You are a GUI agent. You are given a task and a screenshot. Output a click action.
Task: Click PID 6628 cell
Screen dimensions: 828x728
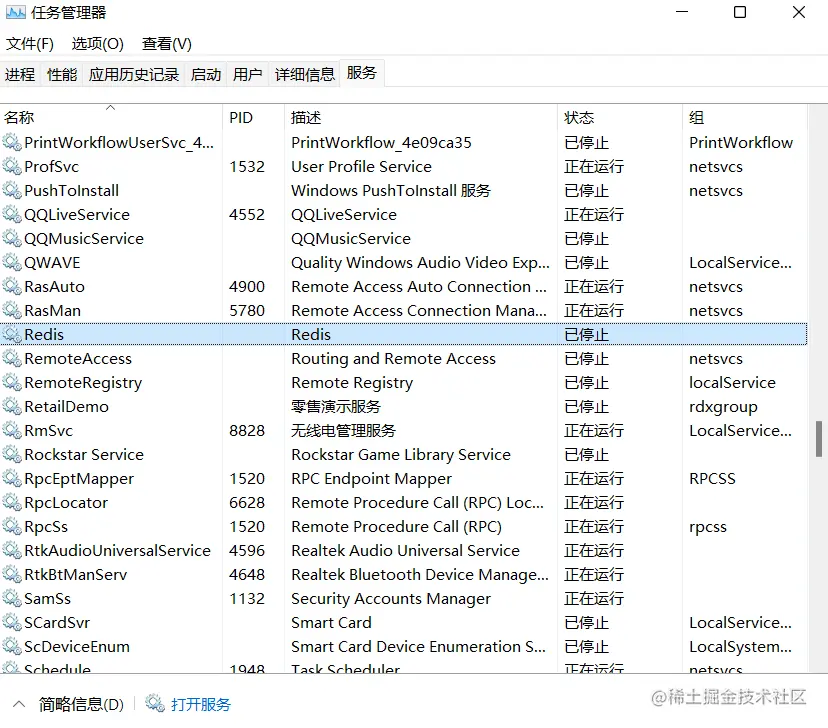click(x=247, y=503)
